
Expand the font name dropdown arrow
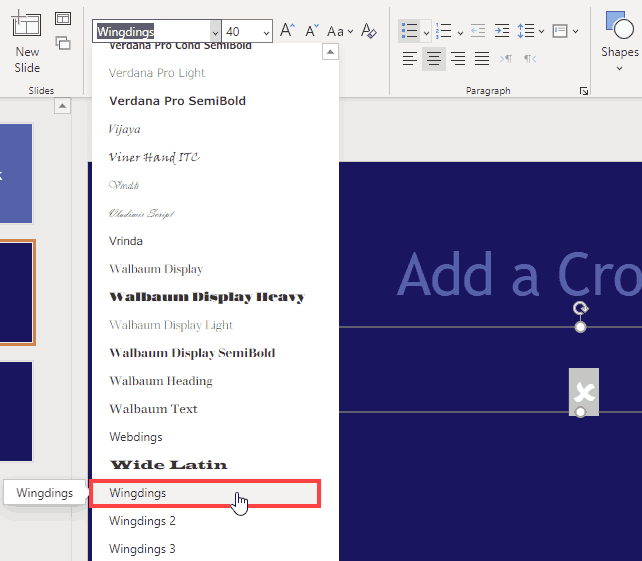click(x=215, y=32)
